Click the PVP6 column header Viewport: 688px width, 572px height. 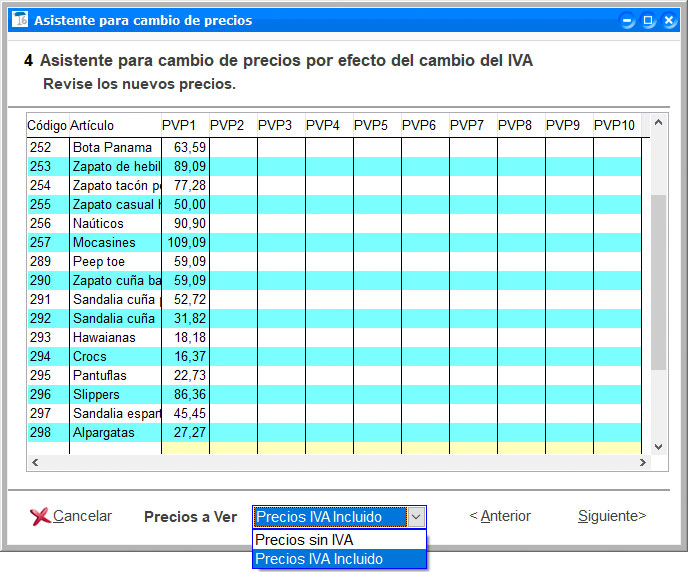(425, 125)
